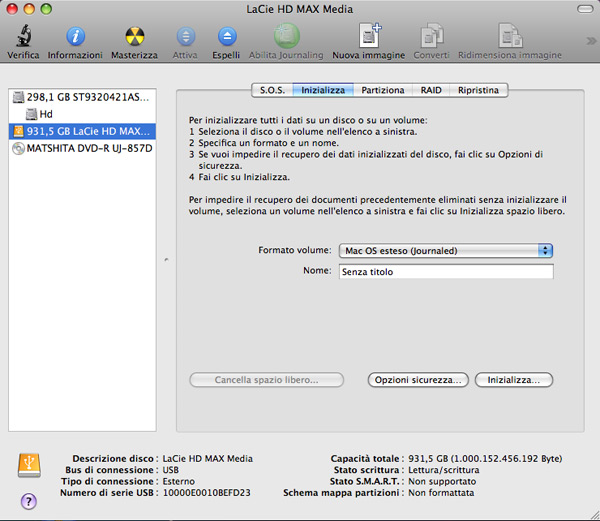
Task: Open the Informazioni info icon
Action: [75, 36]
